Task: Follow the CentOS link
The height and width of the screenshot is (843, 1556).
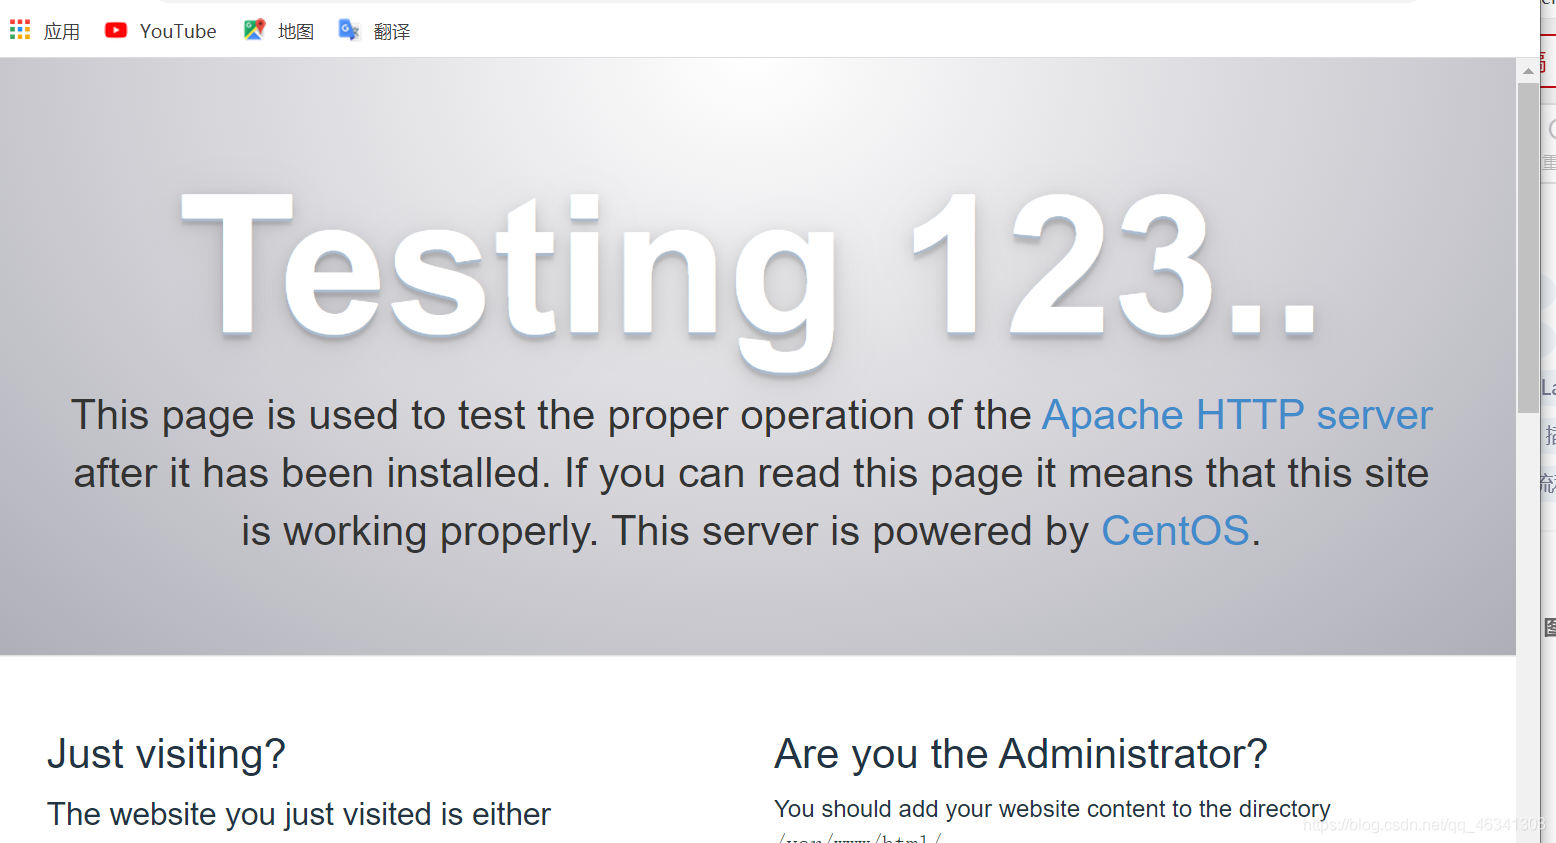Action: click(x=1175, y=530)
